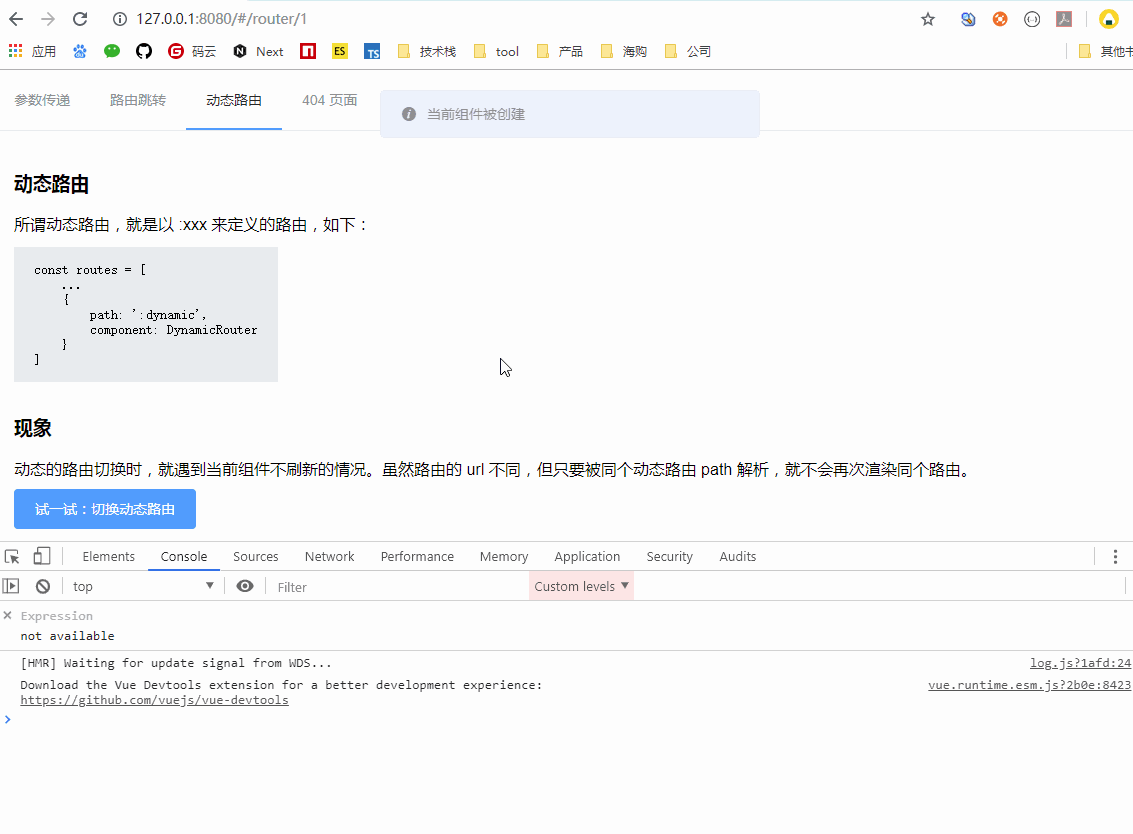Screen dimensions: 1133x834
Task: View site information icon in address bar
Action: pyautogui.click(x=120, y=19)
